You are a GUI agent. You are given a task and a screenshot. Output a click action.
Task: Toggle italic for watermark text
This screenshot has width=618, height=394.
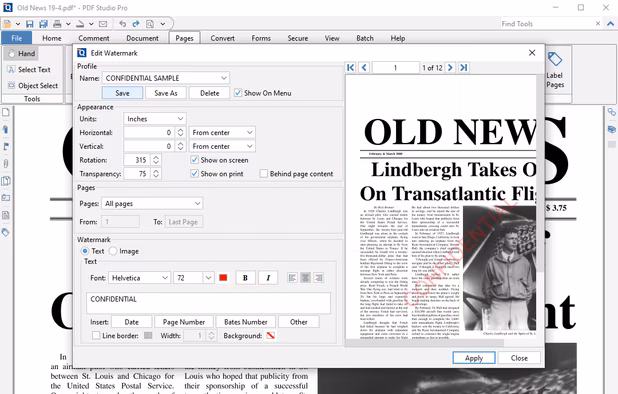click(x=268, y=278)
